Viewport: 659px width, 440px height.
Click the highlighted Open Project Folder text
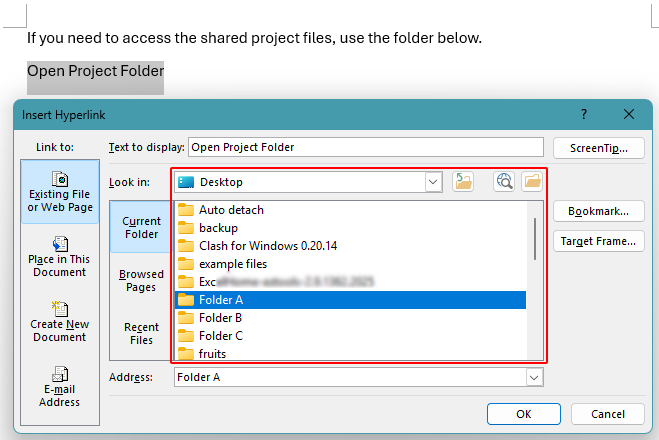coord(95,71)
